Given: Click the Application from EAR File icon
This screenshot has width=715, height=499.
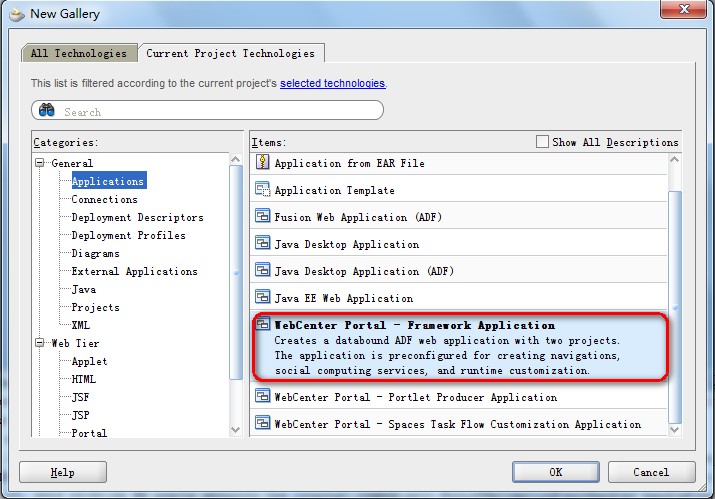Looking at the screenshot, I should (262, 162).
